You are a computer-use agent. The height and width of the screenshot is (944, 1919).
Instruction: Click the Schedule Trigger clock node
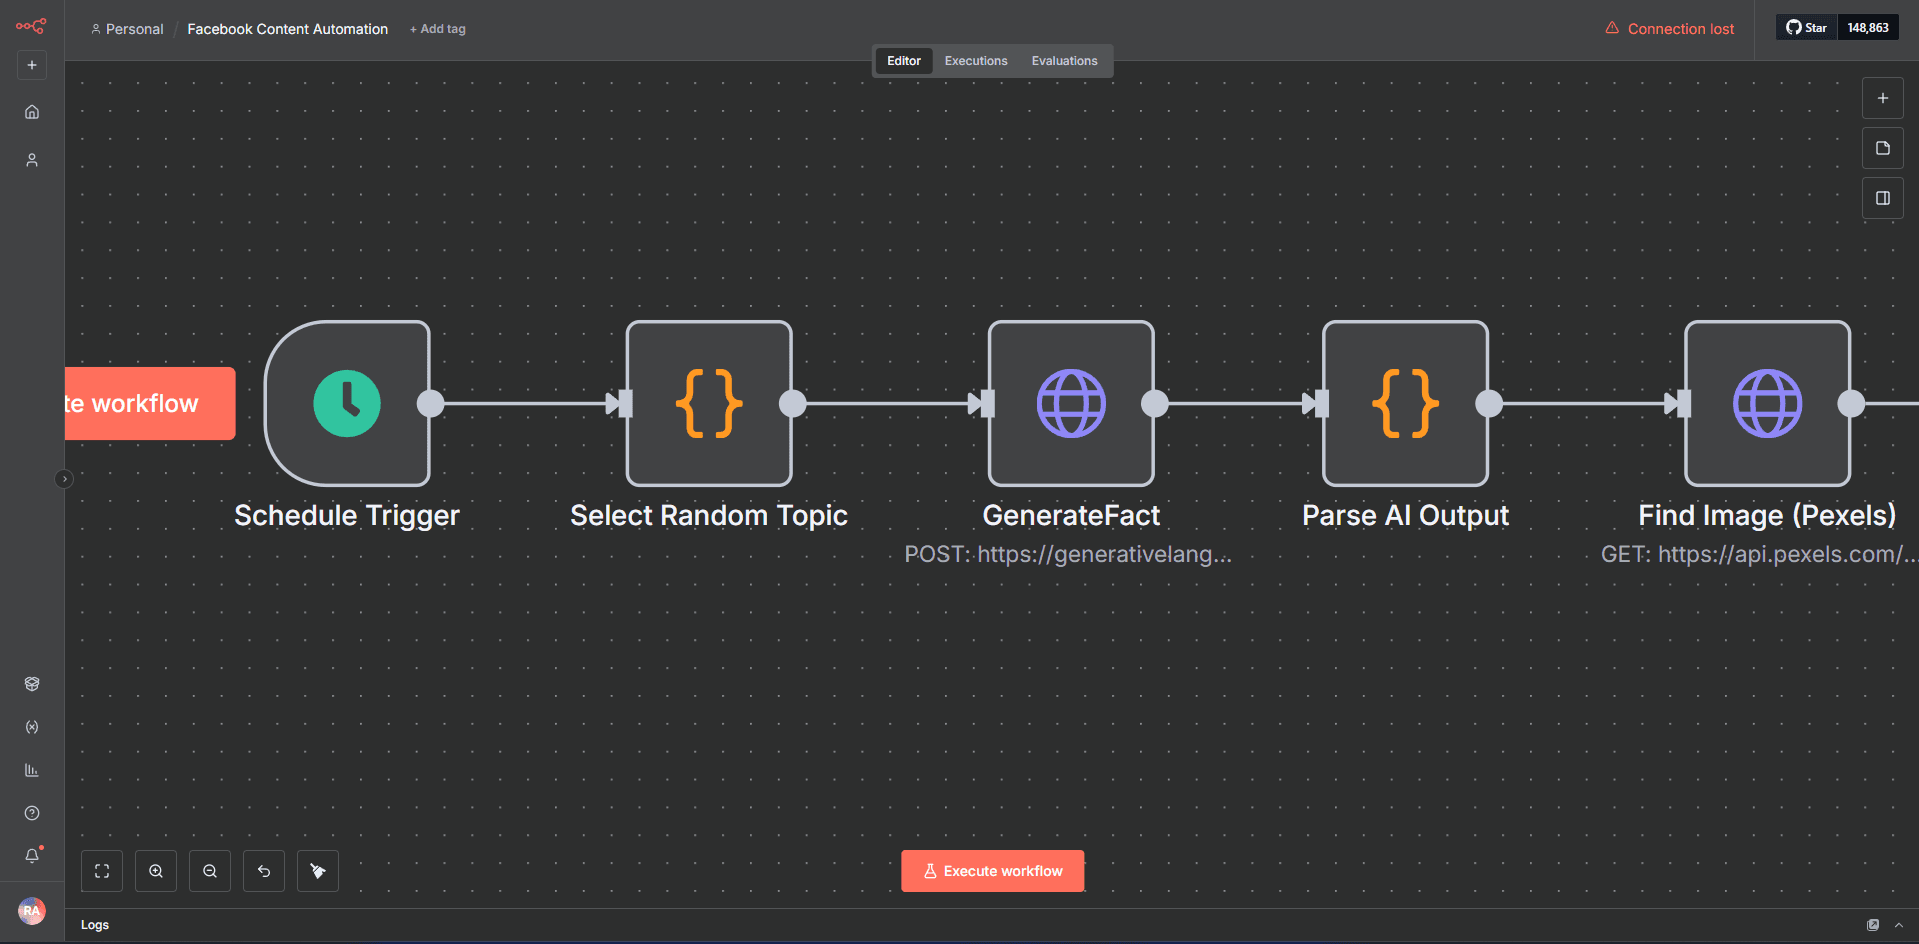point(347,403)
